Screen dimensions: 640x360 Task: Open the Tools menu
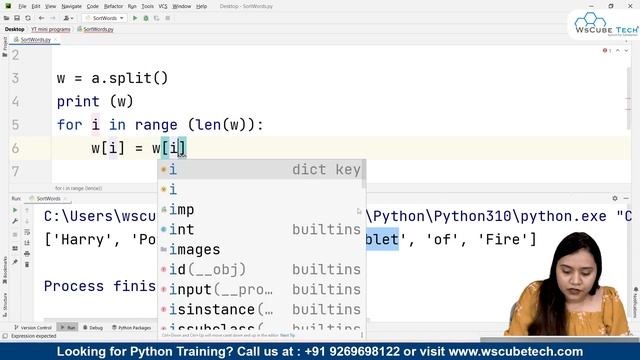coord(147,6)
